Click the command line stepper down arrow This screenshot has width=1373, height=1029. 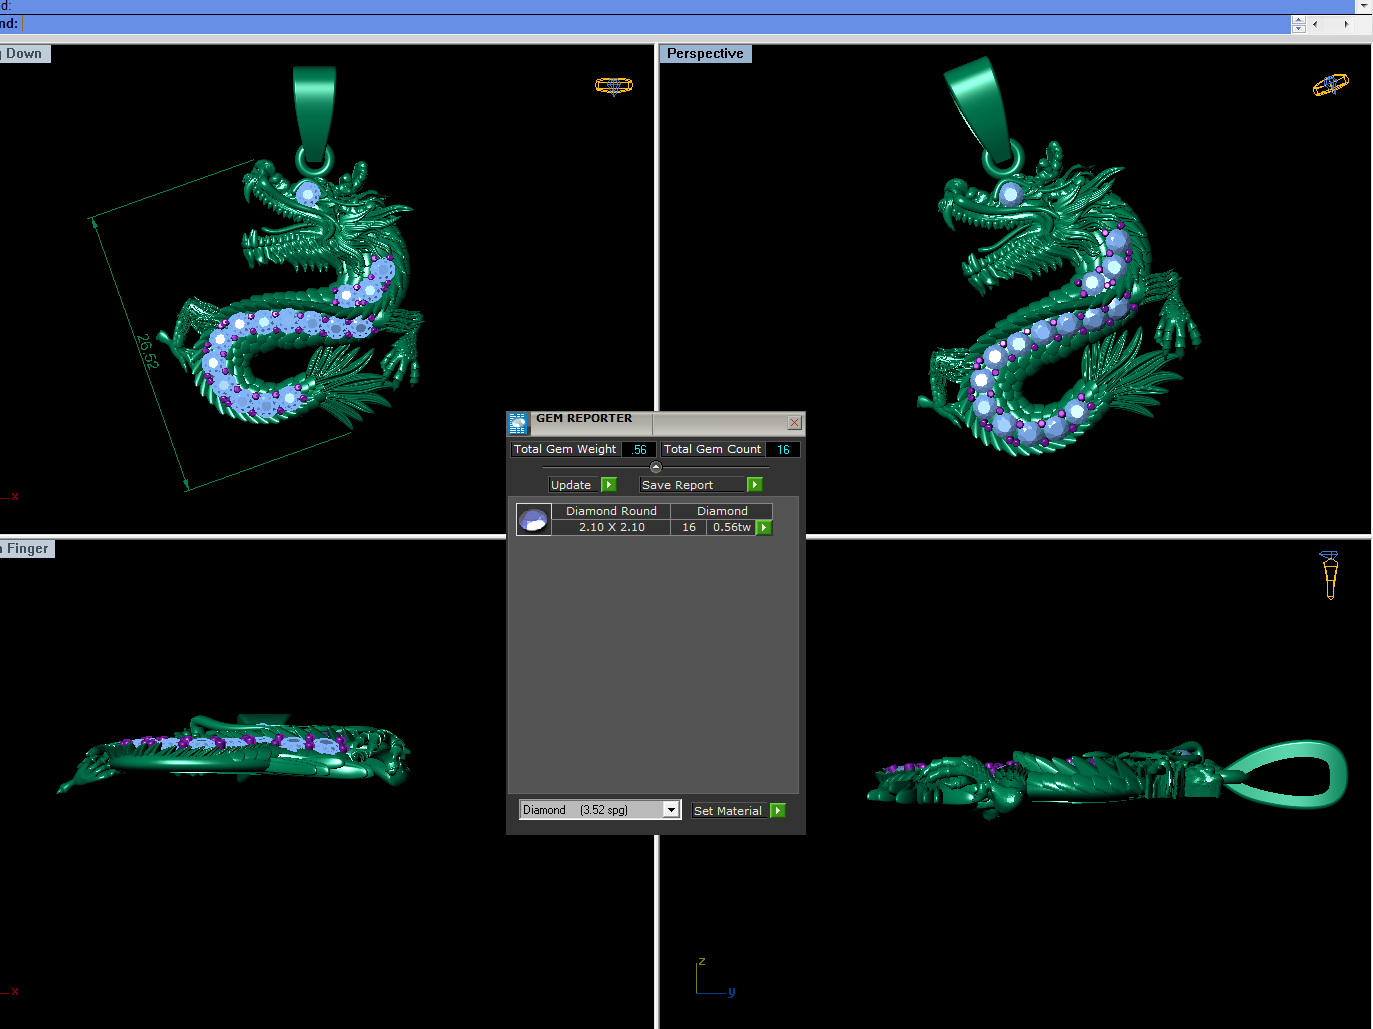[x=1299, y=29]
